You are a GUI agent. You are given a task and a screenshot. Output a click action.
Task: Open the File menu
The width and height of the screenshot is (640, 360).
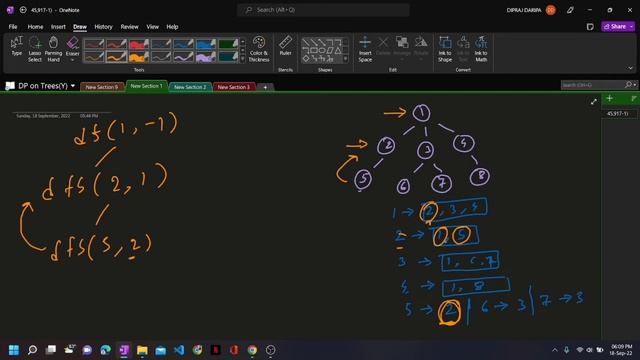click(13, 27)
